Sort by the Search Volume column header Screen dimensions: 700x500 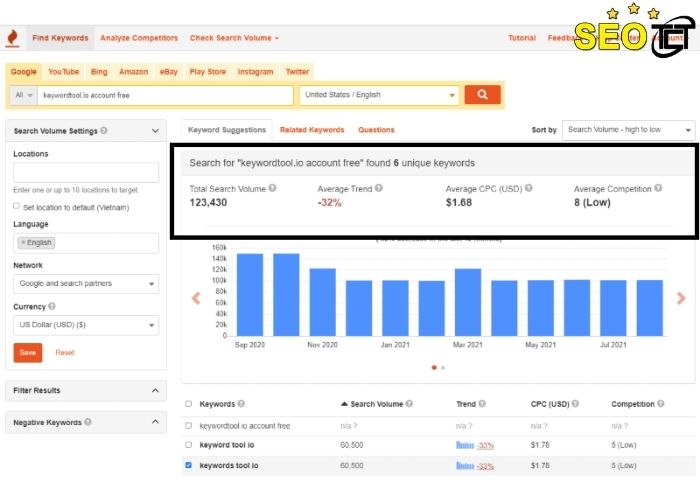click(376, 404)
